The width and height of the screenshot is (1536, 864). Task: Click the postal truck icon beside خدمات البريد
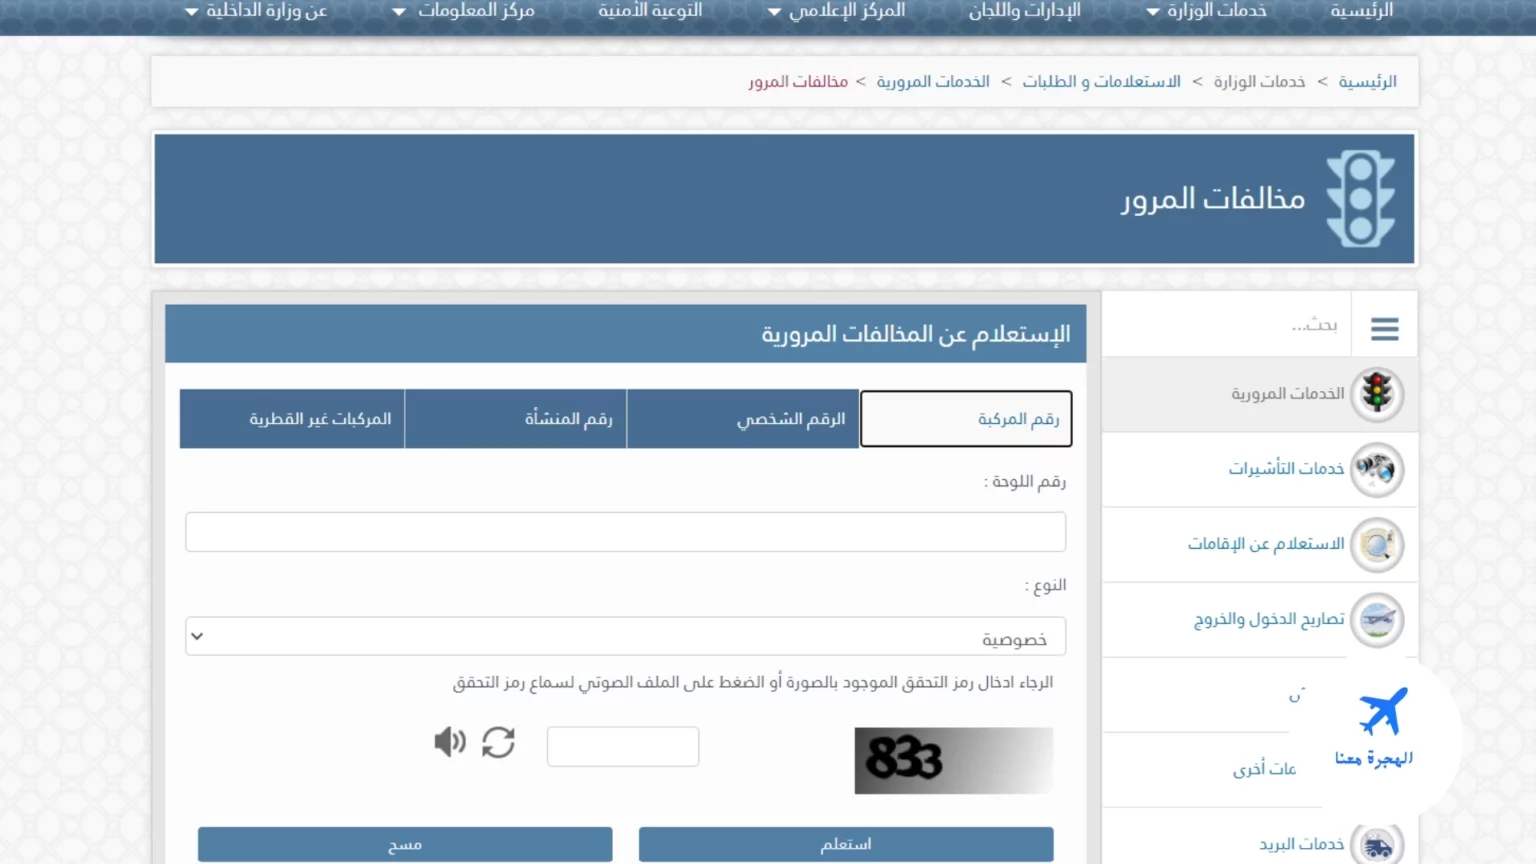tap(1377, 845)
